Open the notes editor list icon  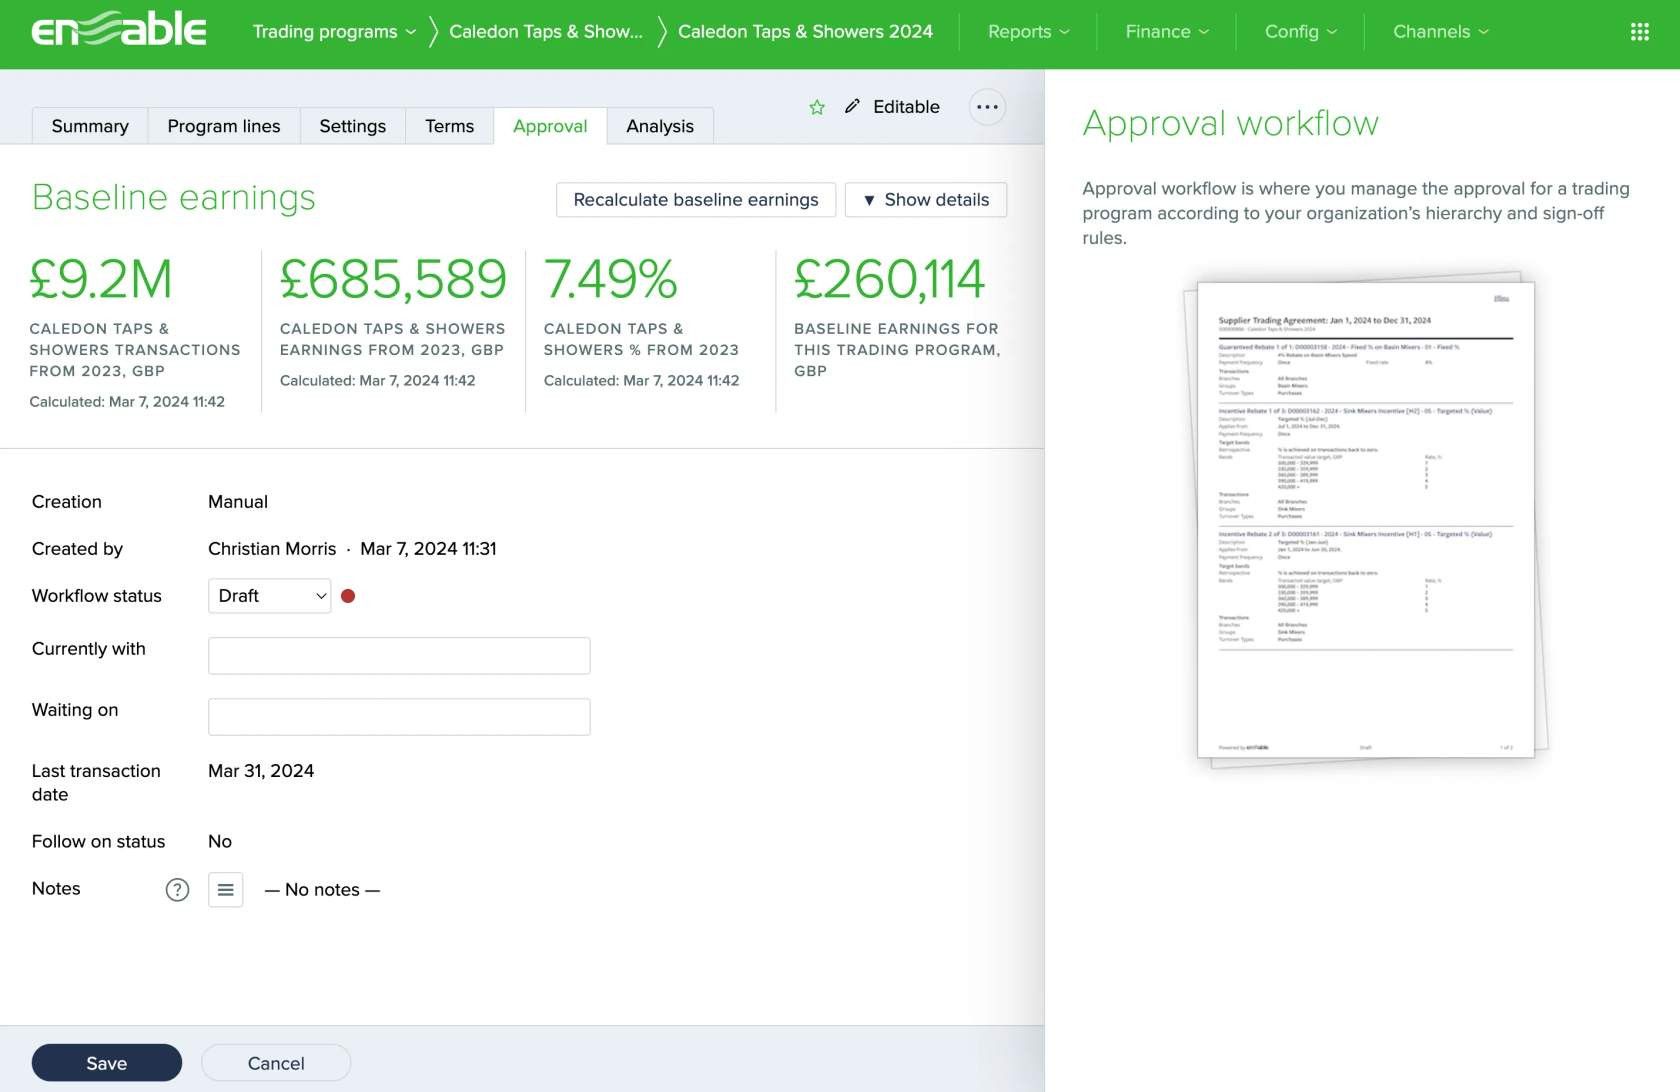tap(226, 890)
